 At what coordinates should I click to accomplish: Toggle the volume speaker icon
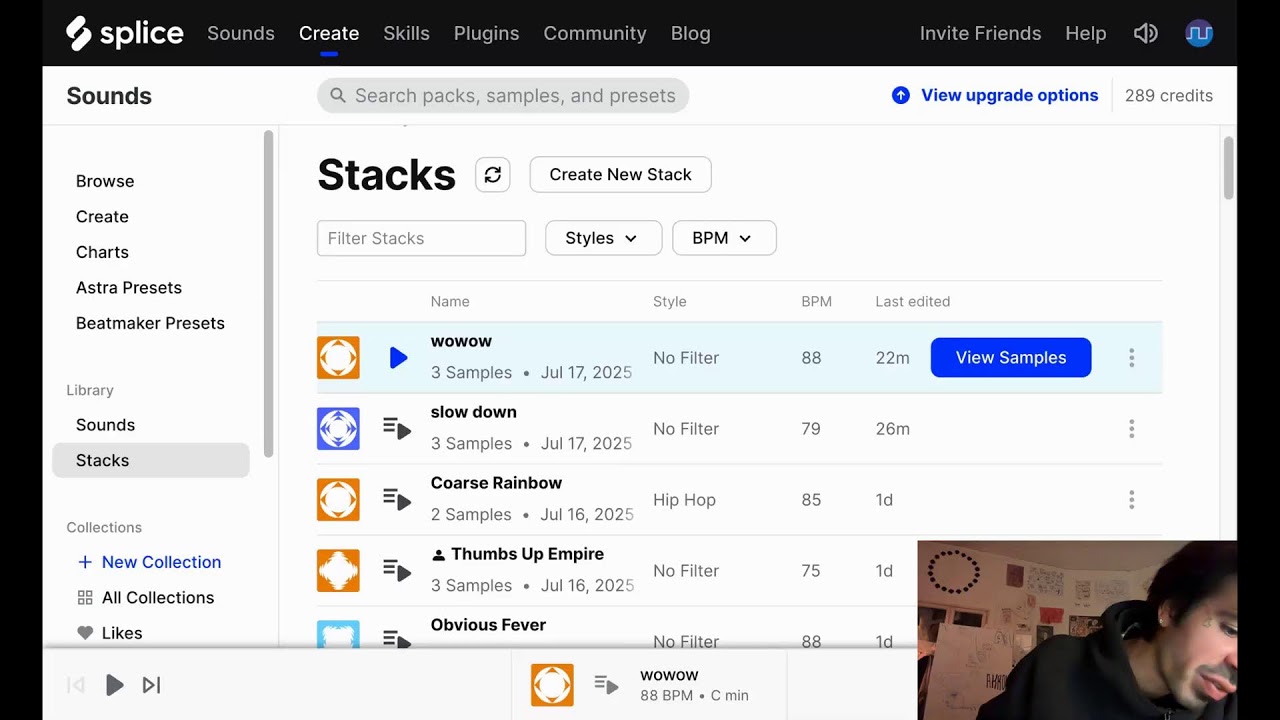(1145, 33)
